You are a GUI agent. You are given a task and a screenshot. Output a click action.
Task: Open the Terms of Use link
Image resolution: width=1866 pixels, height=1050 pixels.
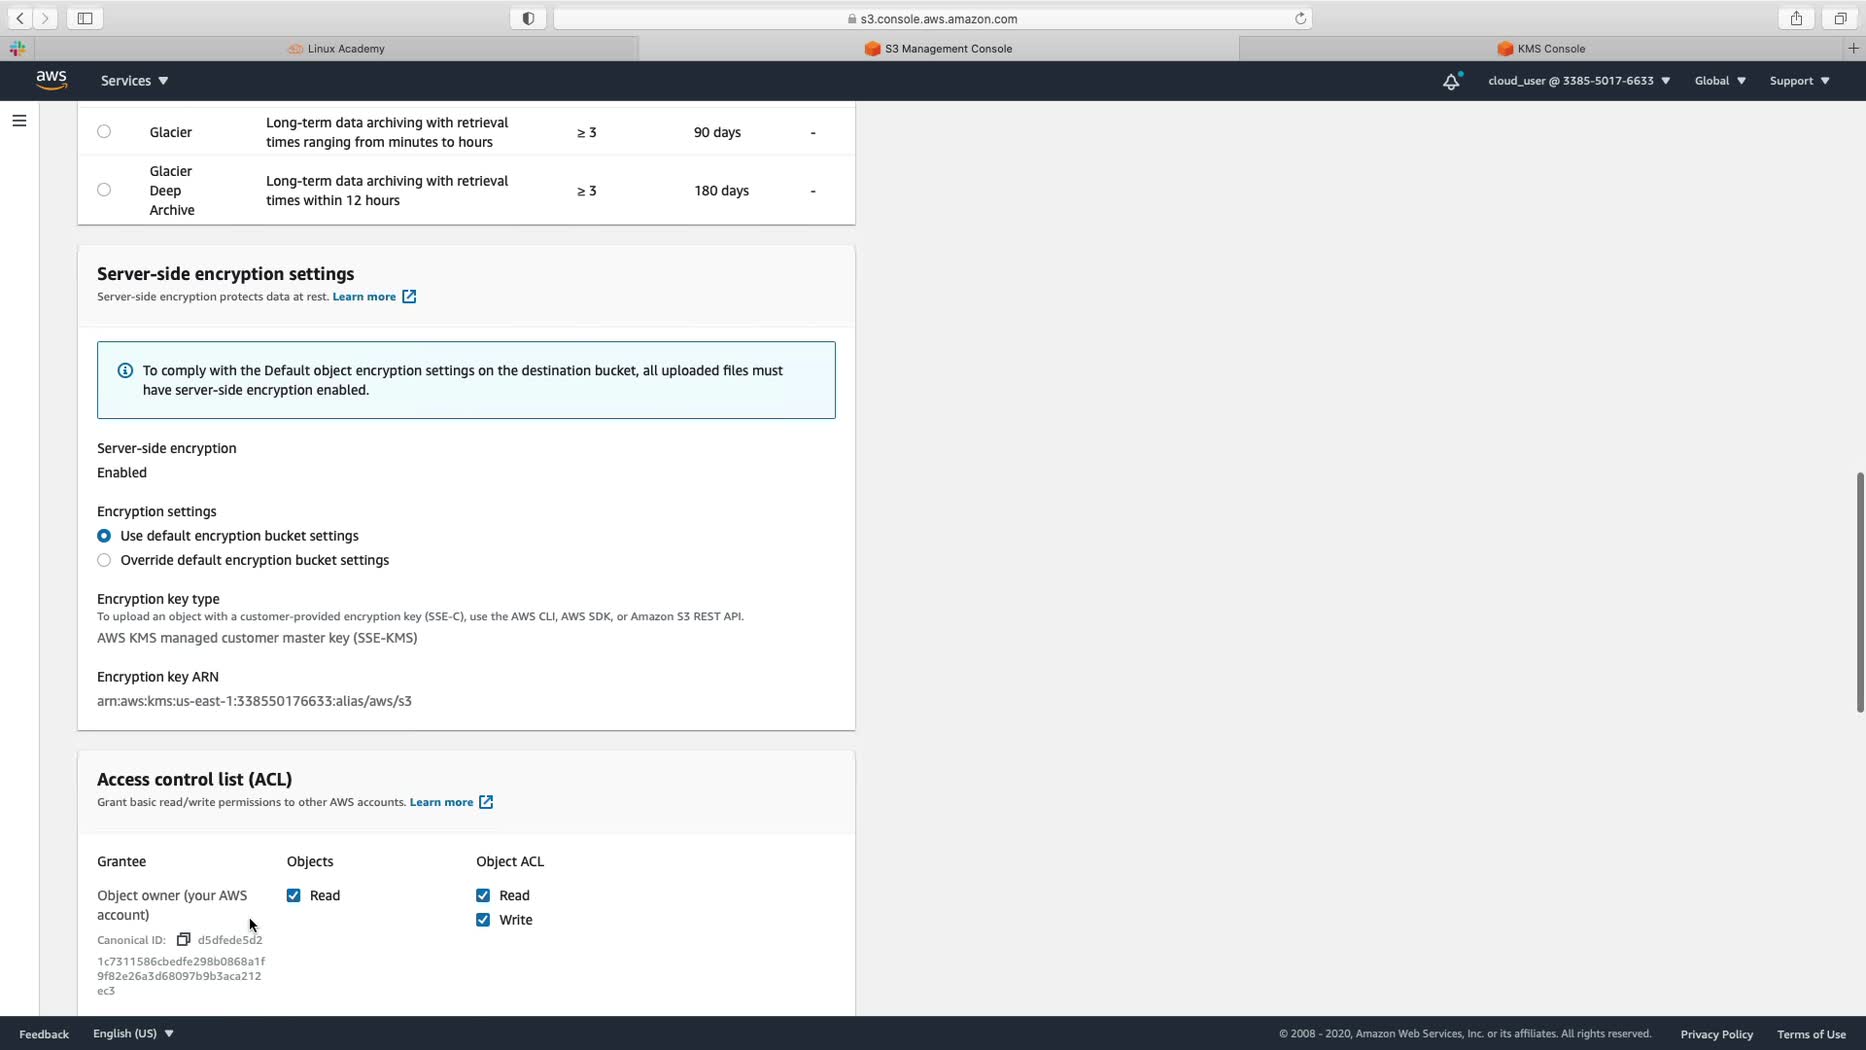pyautogui.click(x=1811, y=1034)
